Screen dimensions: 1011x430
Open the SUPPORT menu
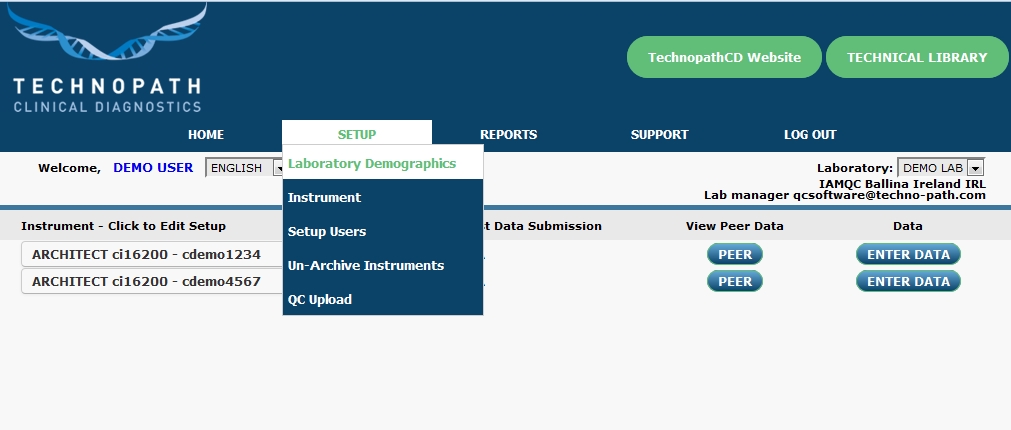(x=659, y=135)
